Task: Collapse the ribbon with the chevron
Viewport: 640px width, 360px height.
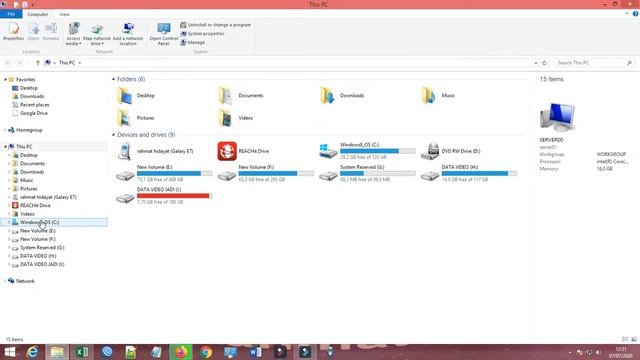Action: 627,14
